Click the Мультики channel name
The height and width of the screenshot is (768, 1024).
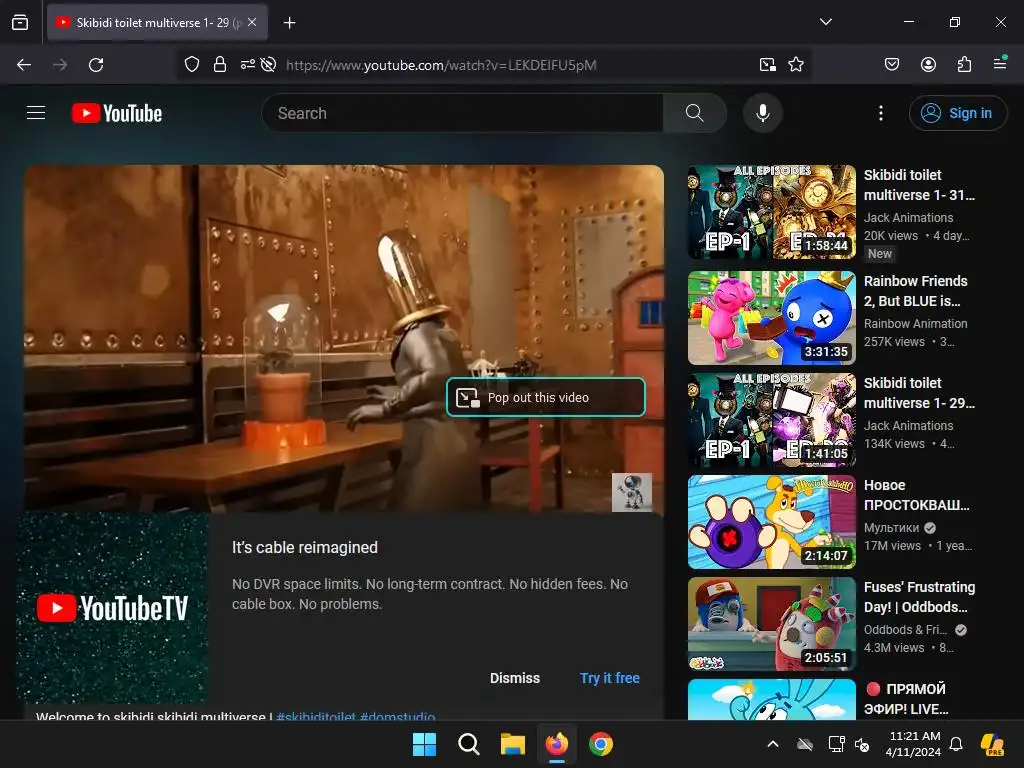(x=891, y=527)
